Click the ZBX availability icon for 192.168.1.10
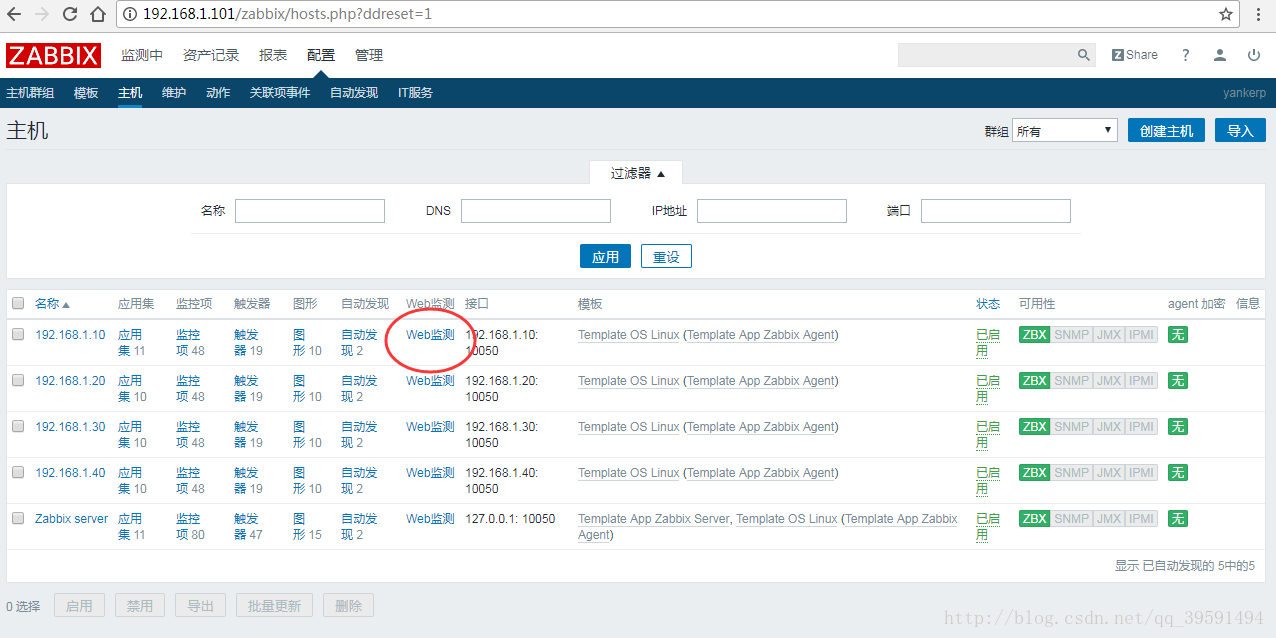The image size is (1276, 638). click(x=1034, y=334)
